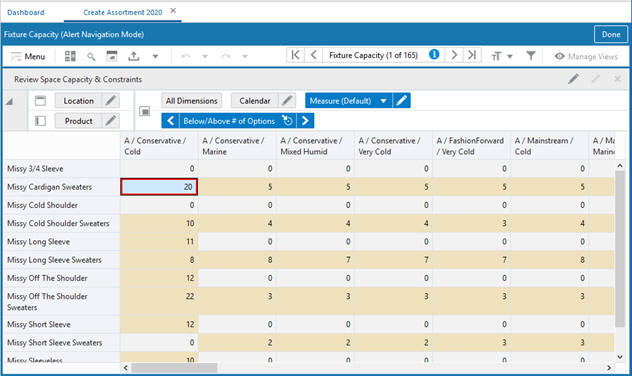
Task: Click the row axis layout icon beside Product
Action: 40,121
